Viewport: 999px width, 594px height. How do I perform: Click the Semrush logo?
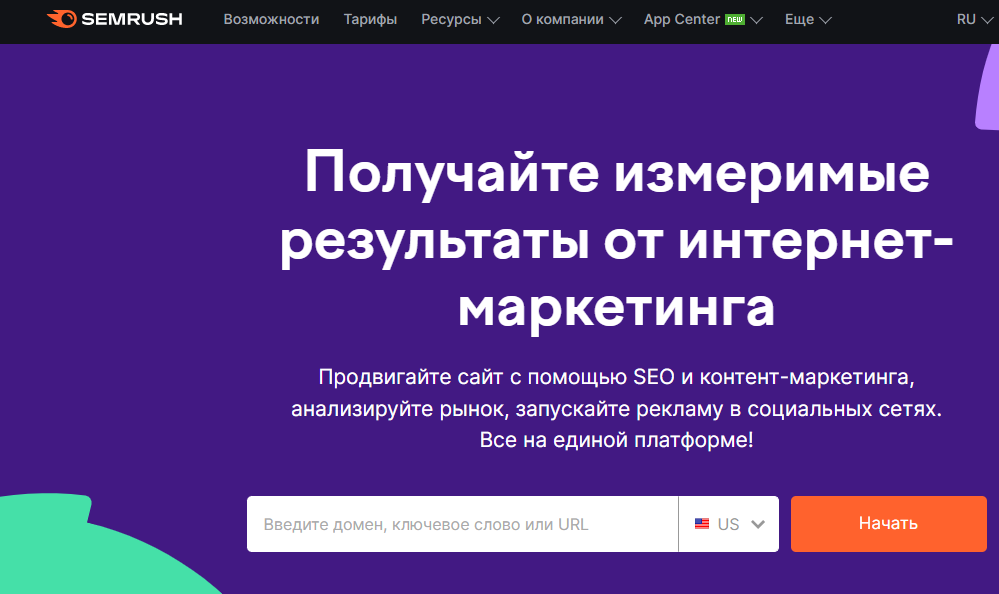pos(115,19)
